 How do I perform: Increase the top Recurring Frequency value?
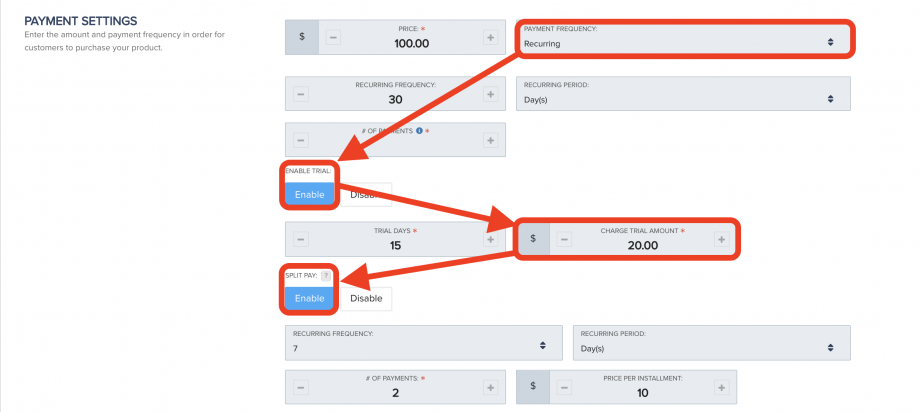pyautogui.click(x=490, y=94)
